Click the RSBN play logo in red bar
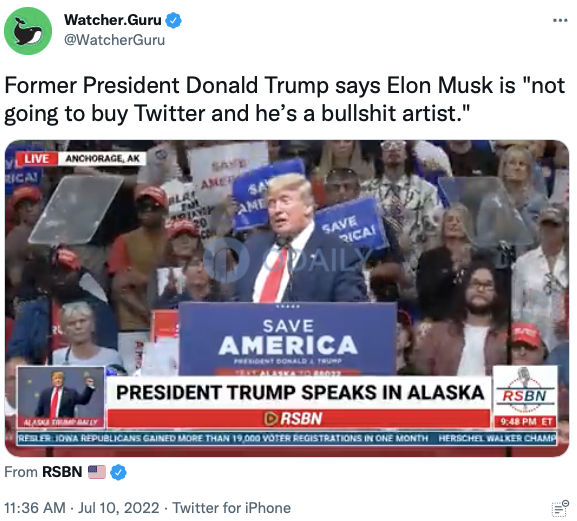 (293, 418)
